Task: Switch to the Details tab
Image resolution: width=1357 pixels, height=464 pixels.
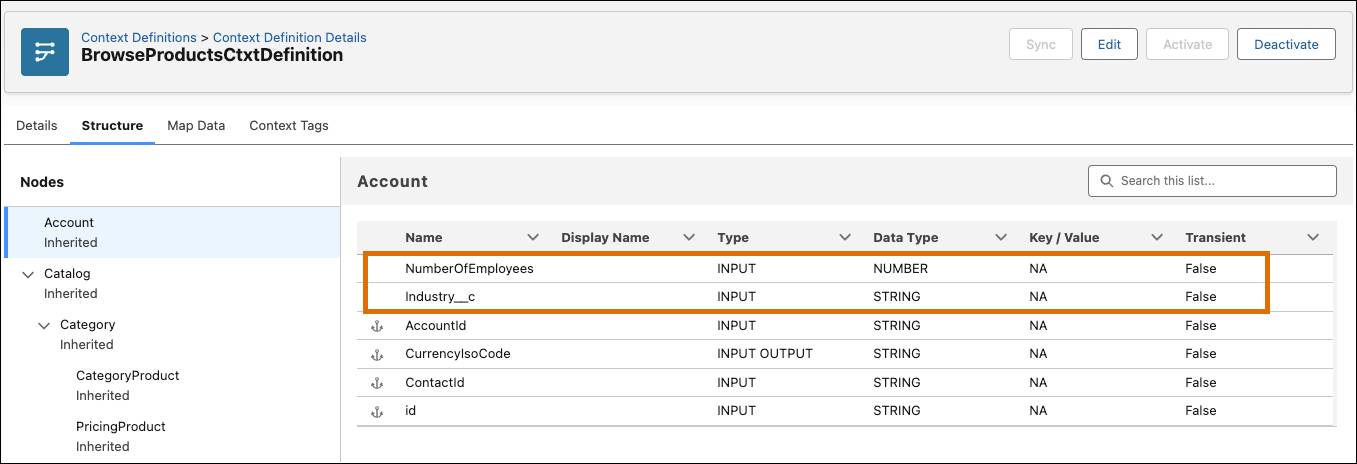Action: [37, 126]
